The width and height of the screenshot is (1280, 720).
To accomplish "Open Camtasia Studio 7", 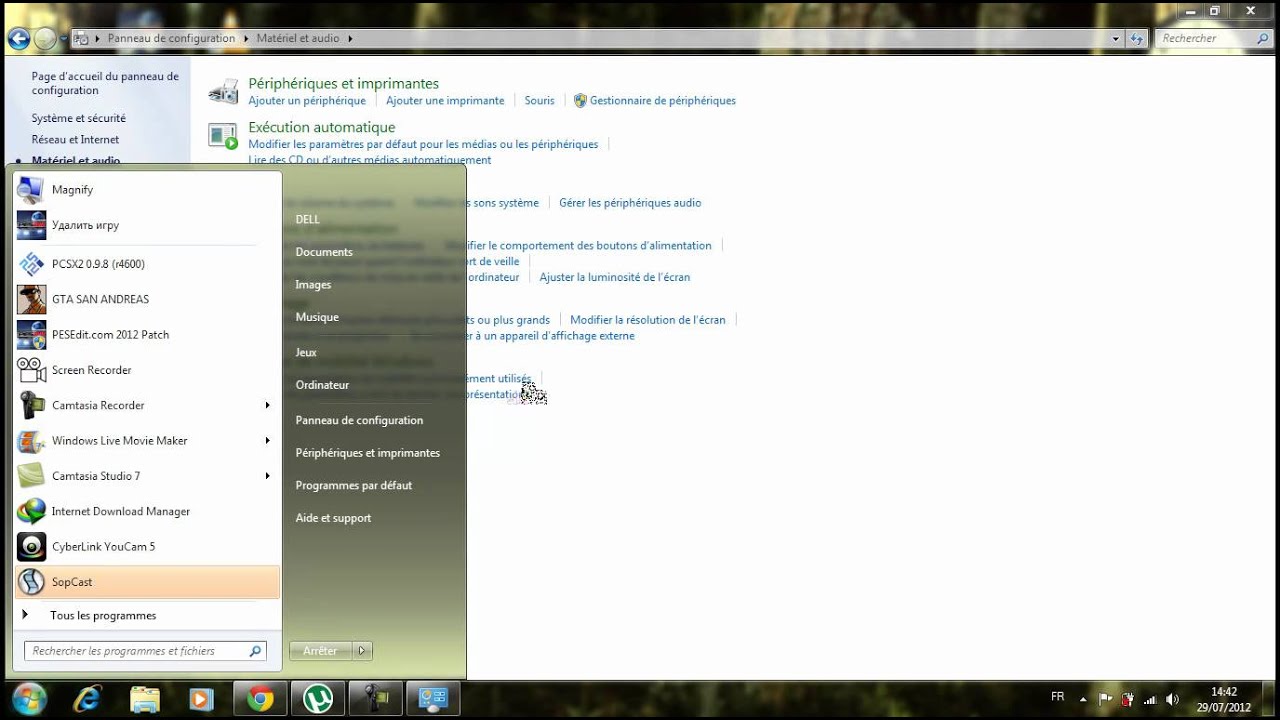I will (147, 476).
